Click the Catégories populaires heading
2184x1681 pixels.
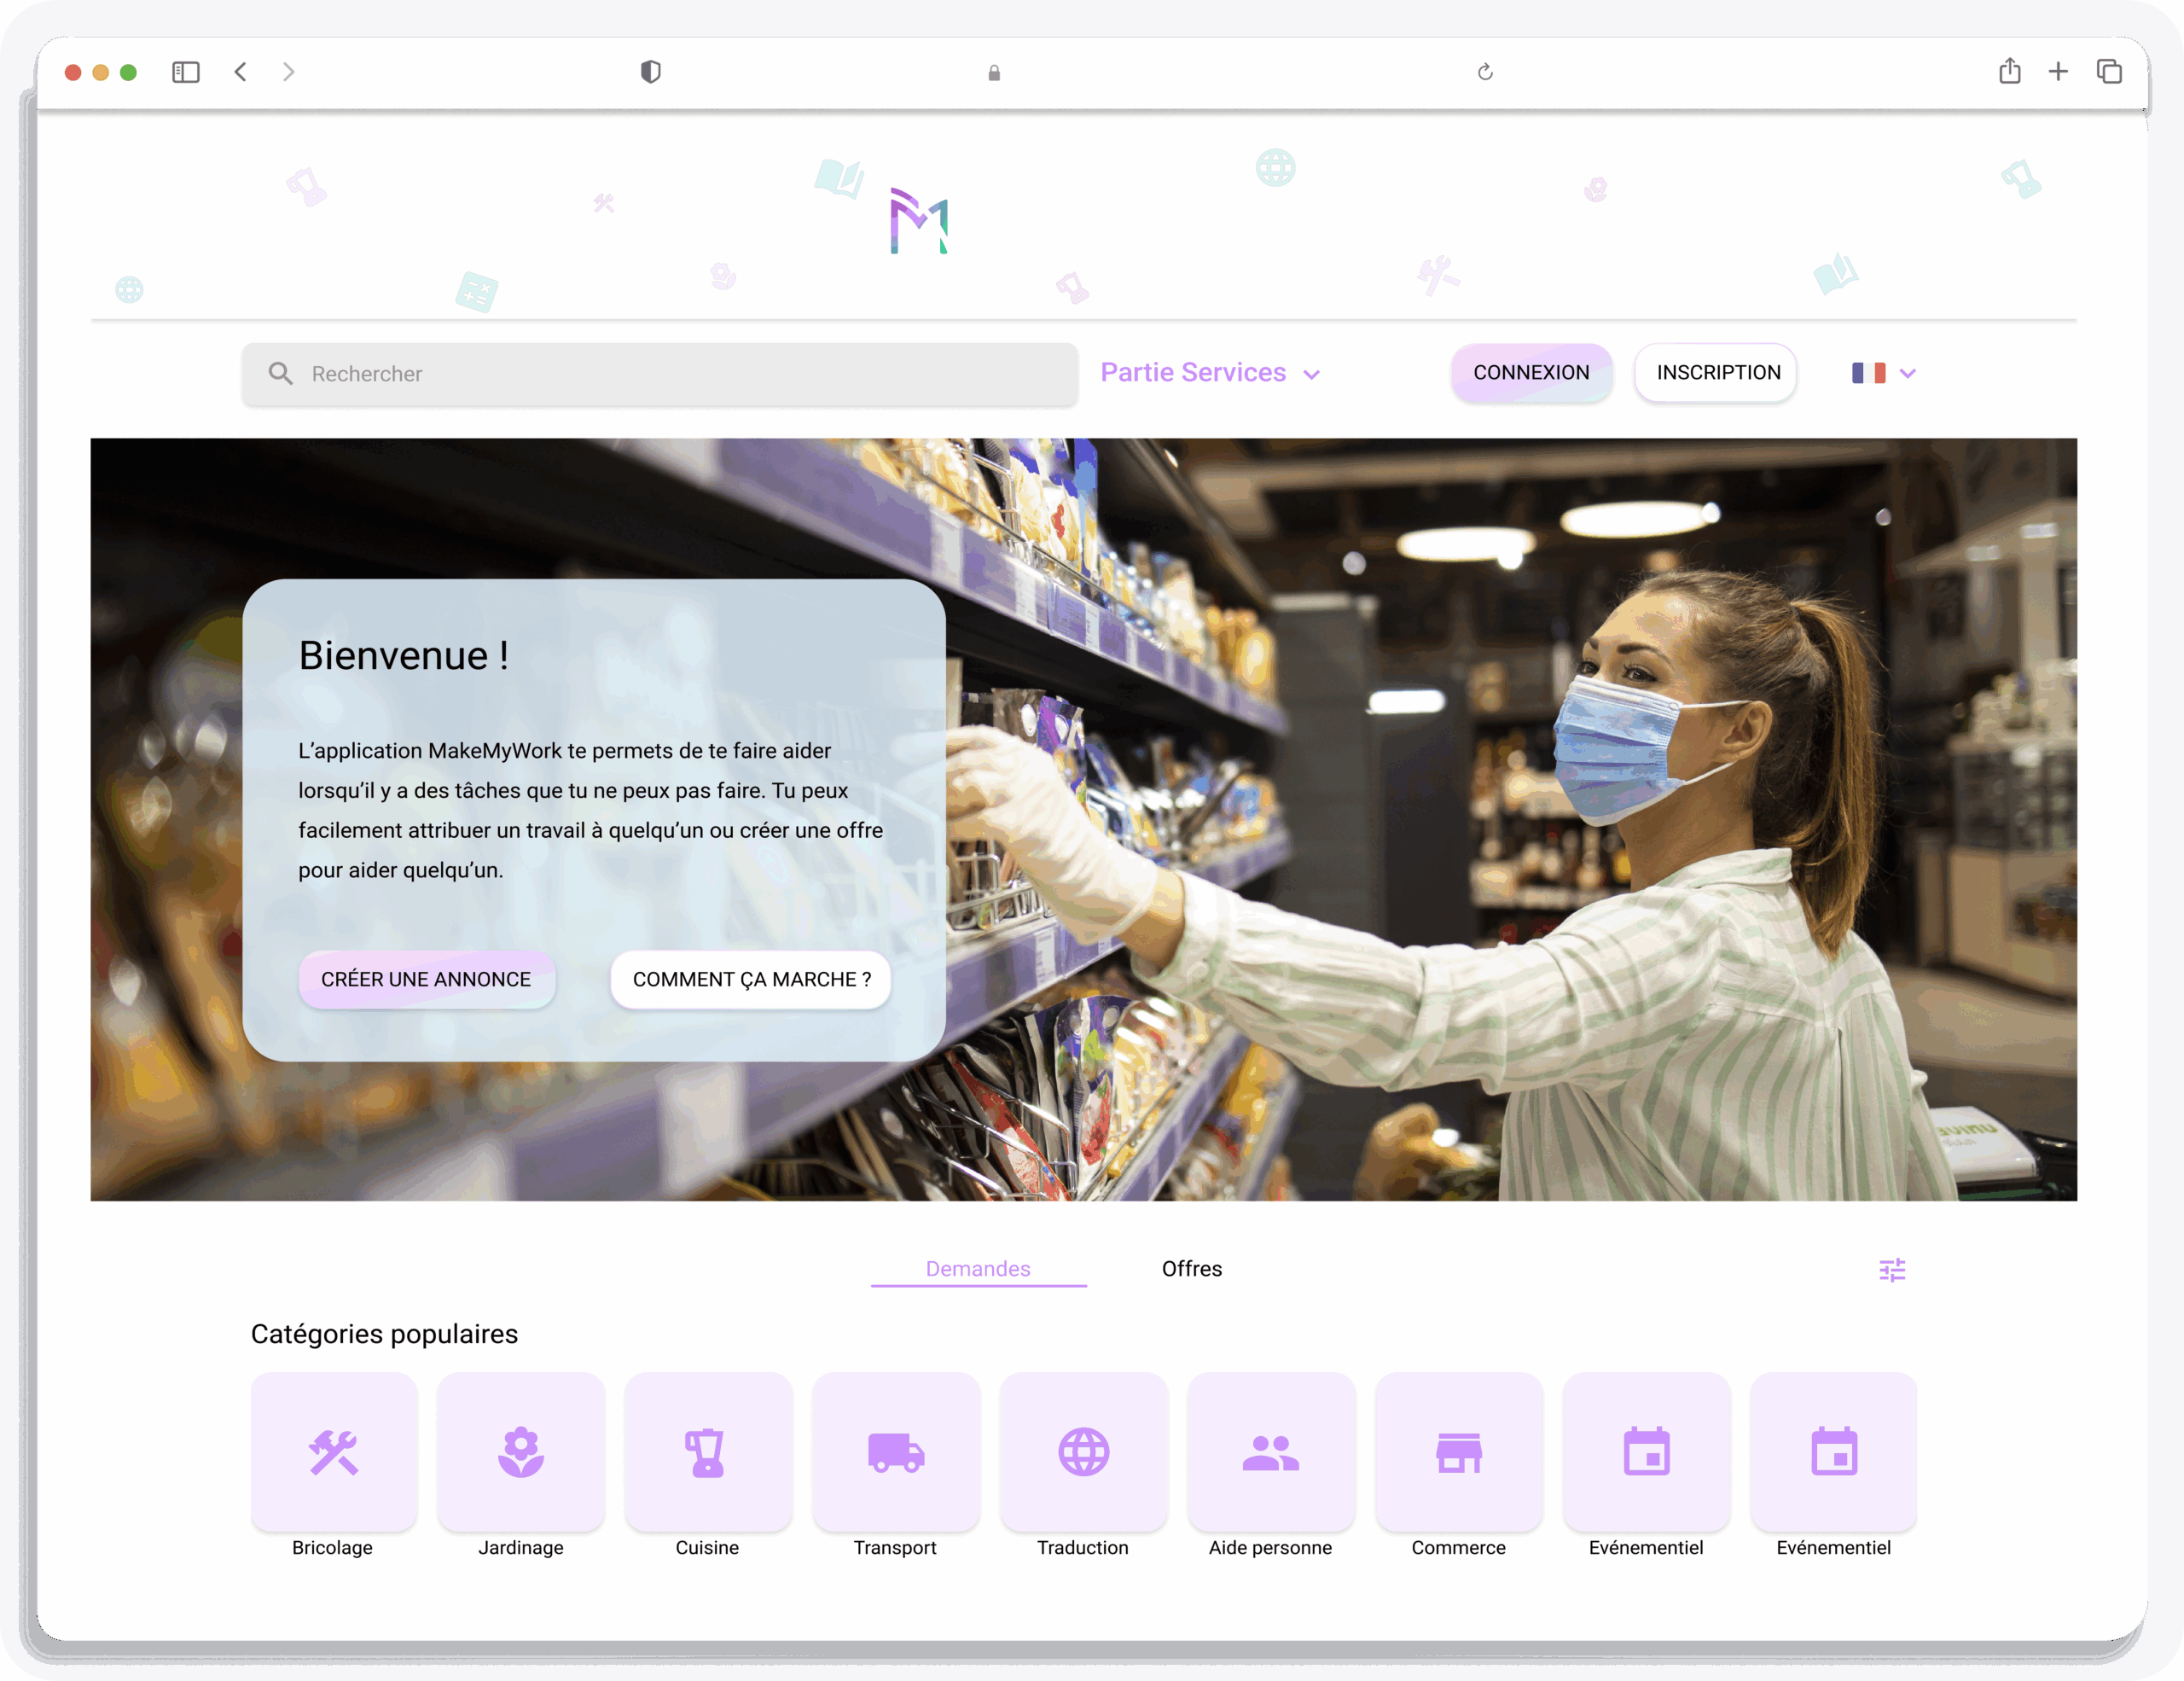coord(384,1335)
